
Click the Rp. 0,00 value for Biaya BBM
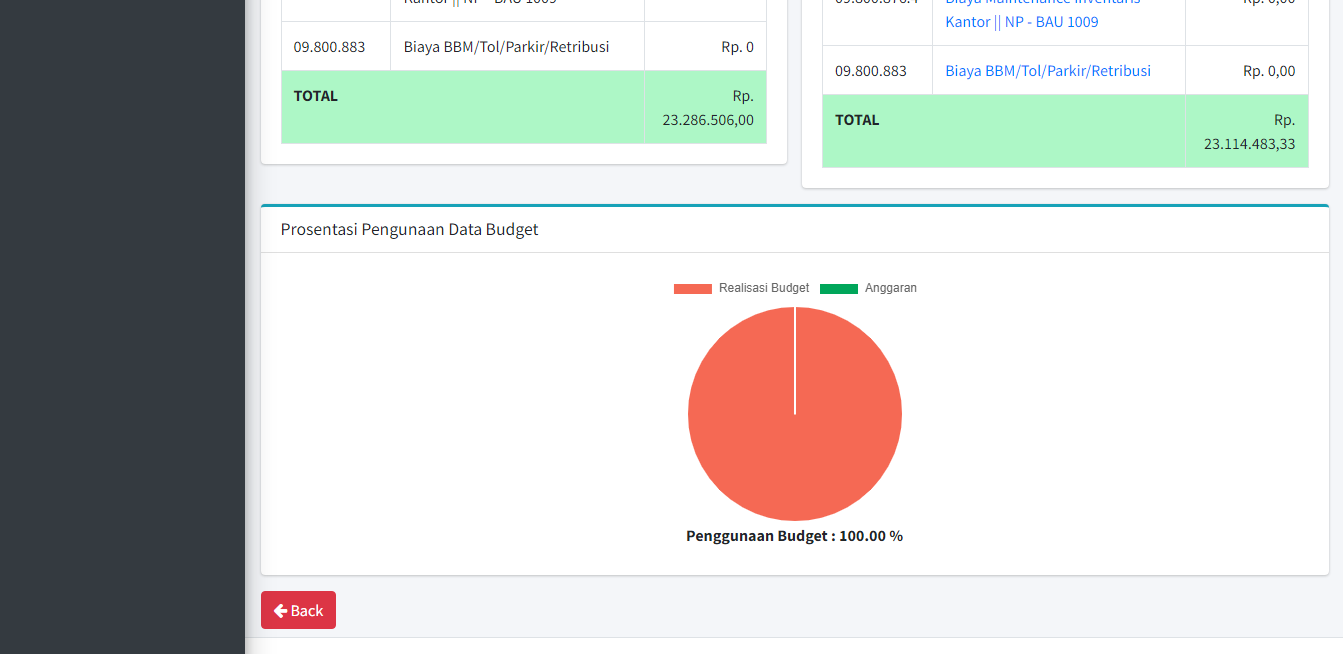click(1268, 71)
